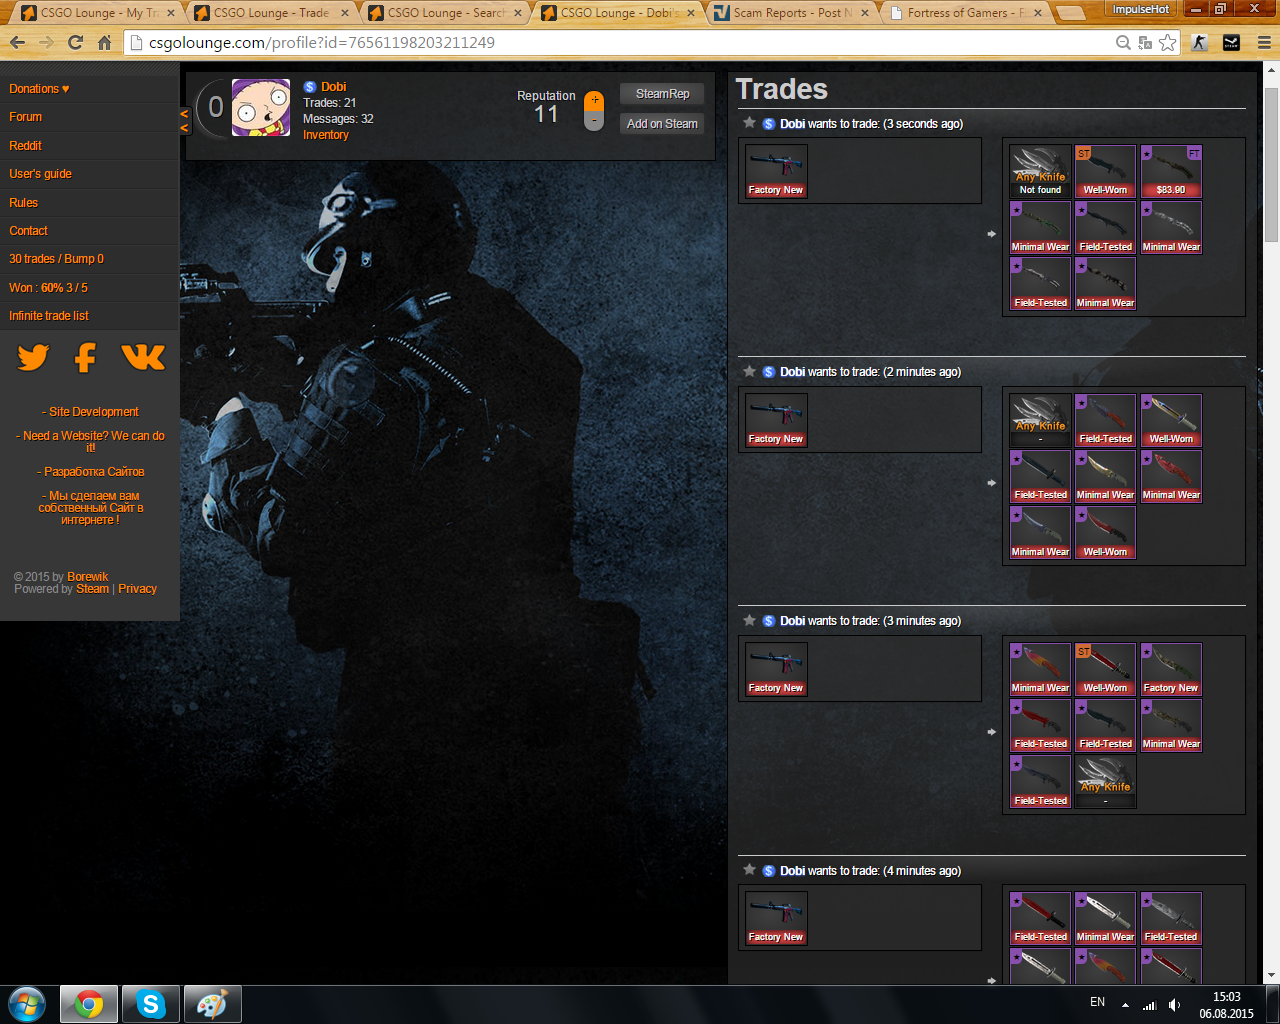Open the Forum item in the sidebar menu

click(26, 117)
